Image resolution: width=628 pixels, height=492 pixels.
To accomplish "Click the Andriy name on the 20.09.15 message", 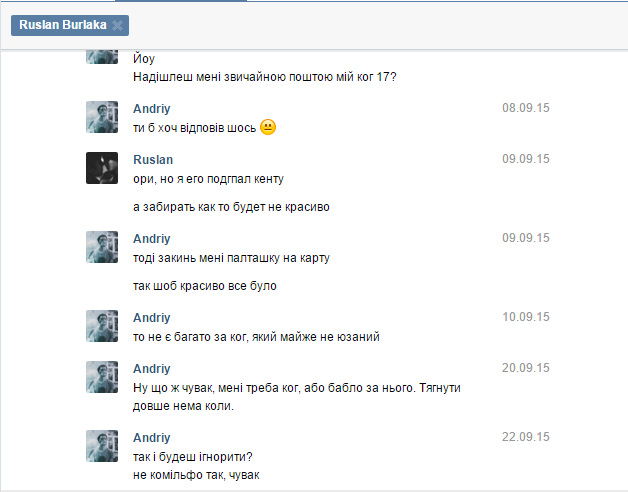I will click(152, 368).
